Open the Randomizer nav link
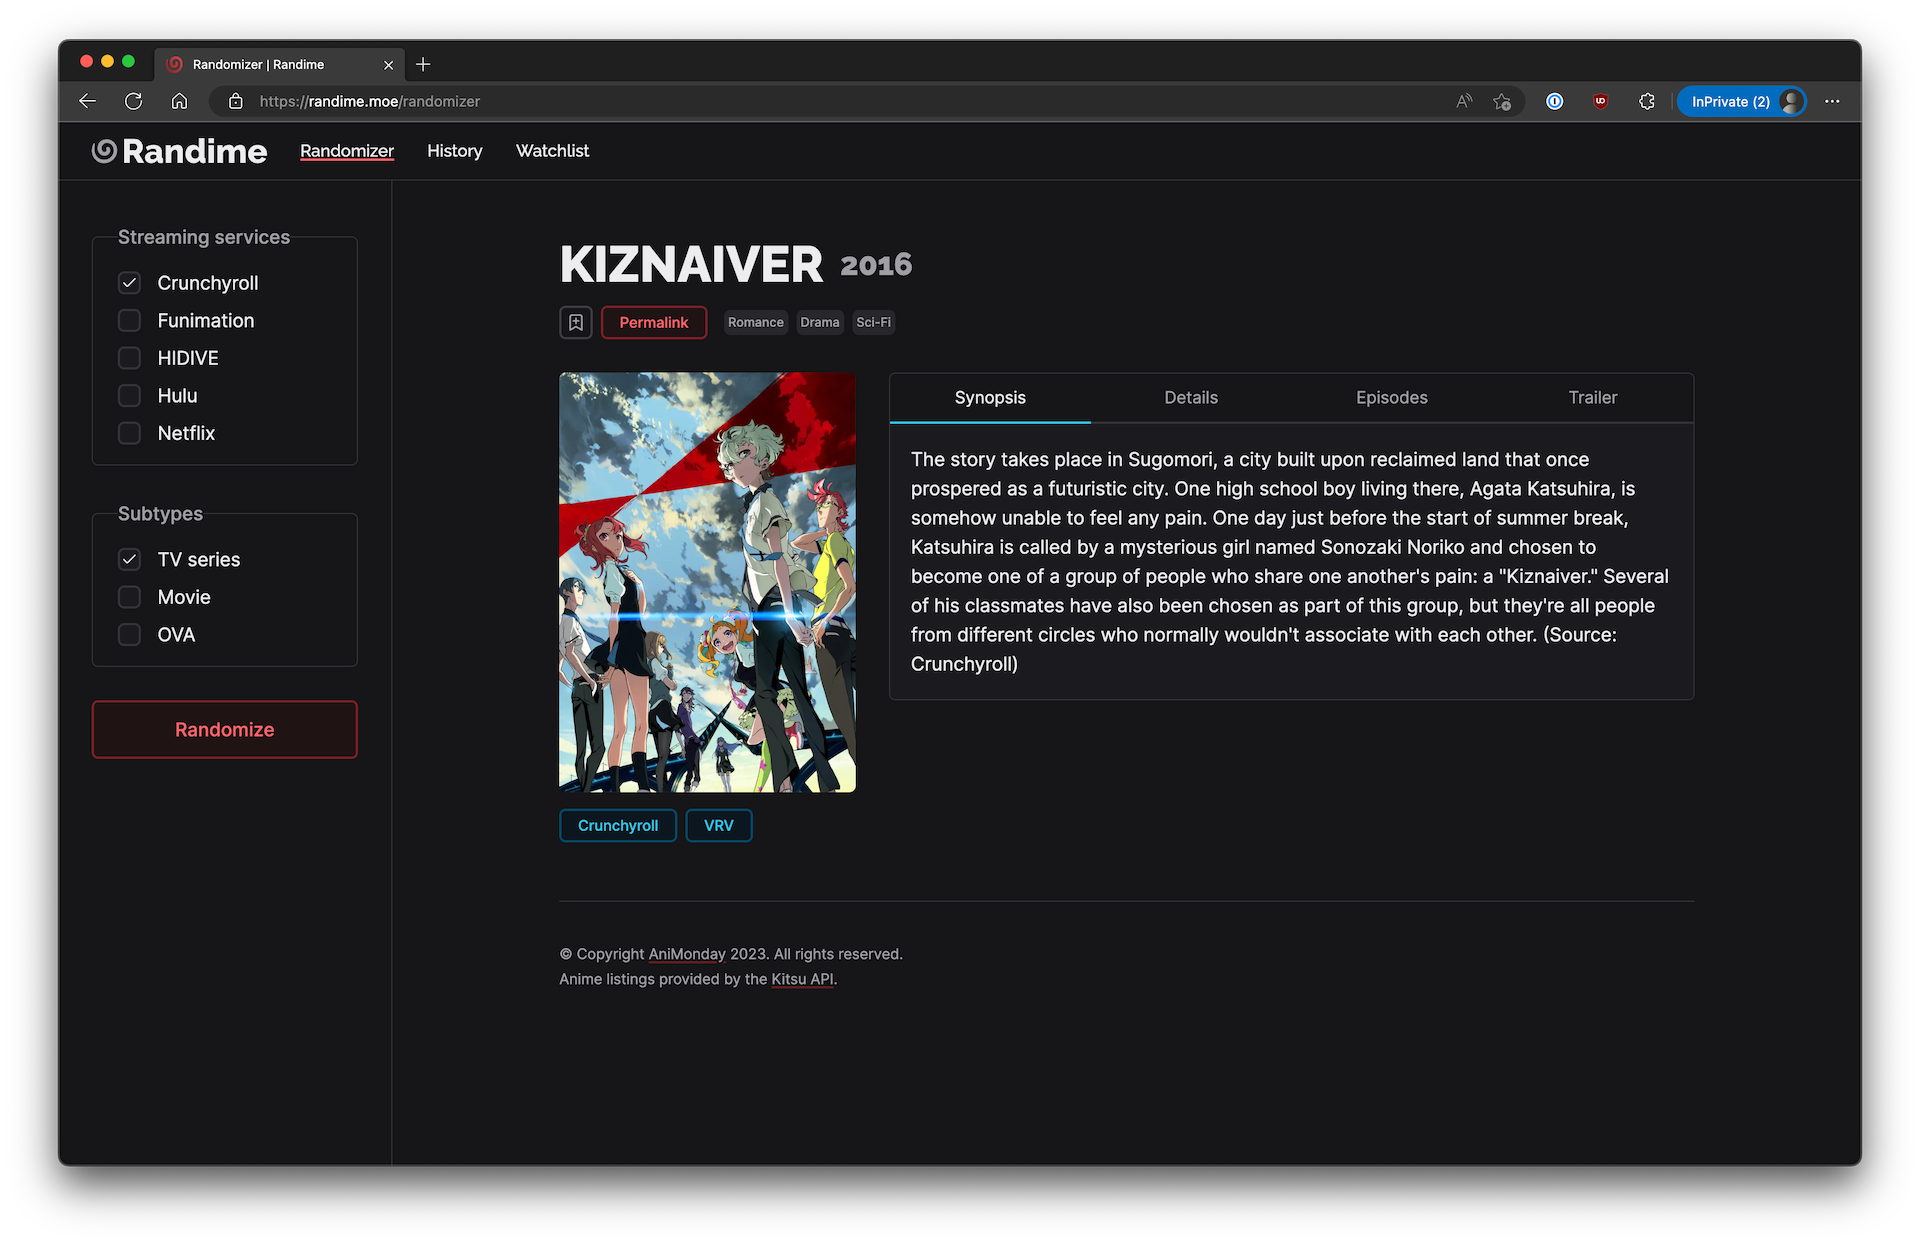The width and height of the screenshot is (1920, 1243). coord(347,151)
